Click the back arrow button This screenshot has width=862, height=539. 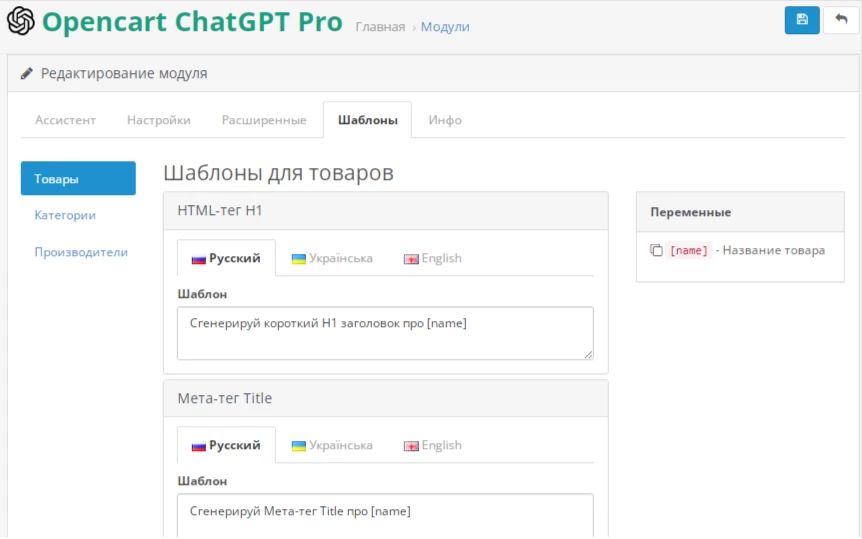click(x=841, y=20)
